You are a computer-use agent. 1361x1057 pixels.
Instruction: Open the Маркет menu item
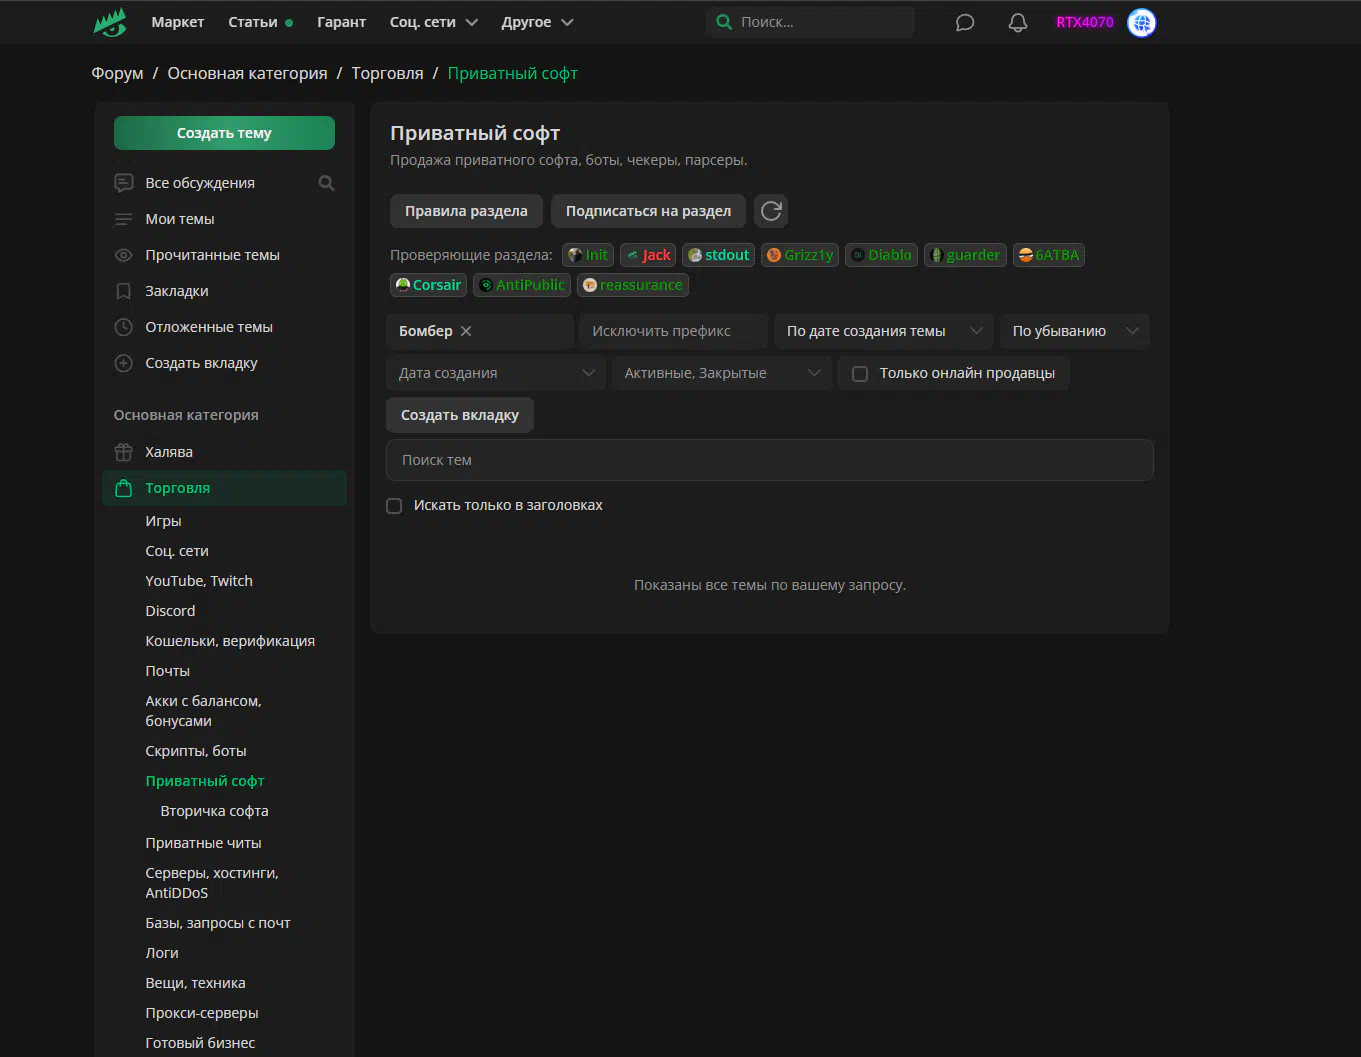coord(178,22)
